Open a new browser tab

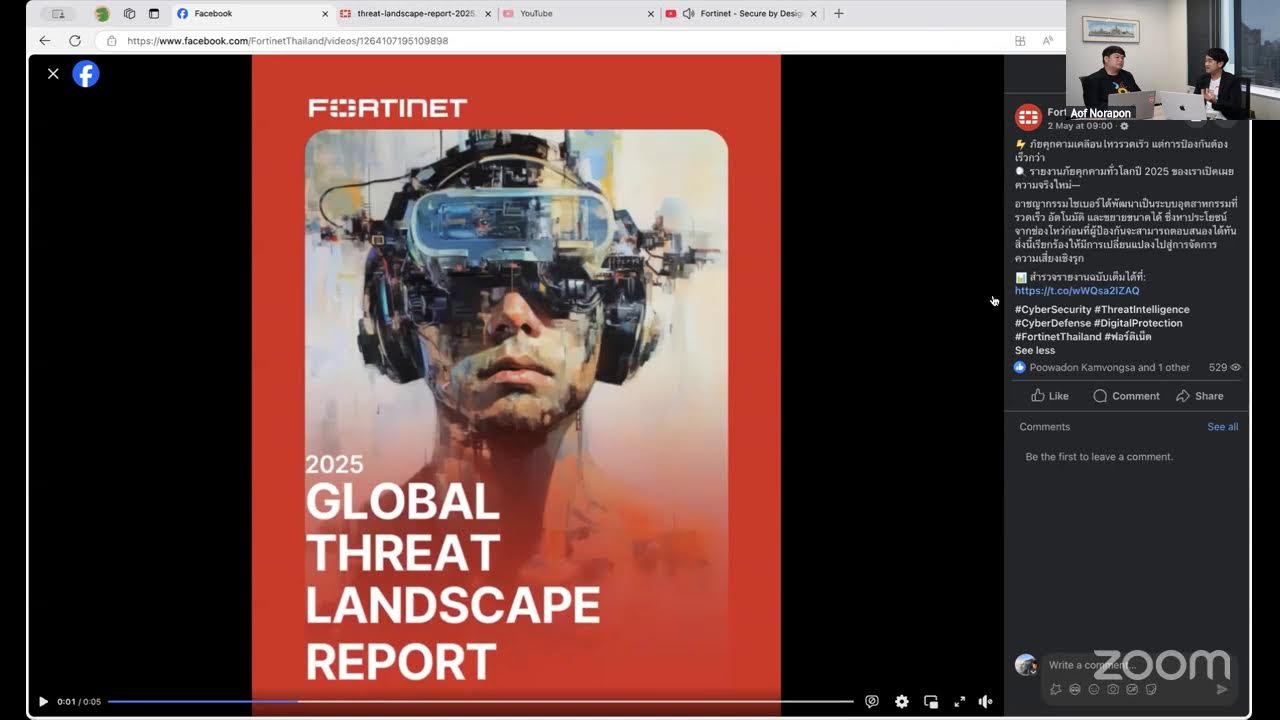pos(838,14)
